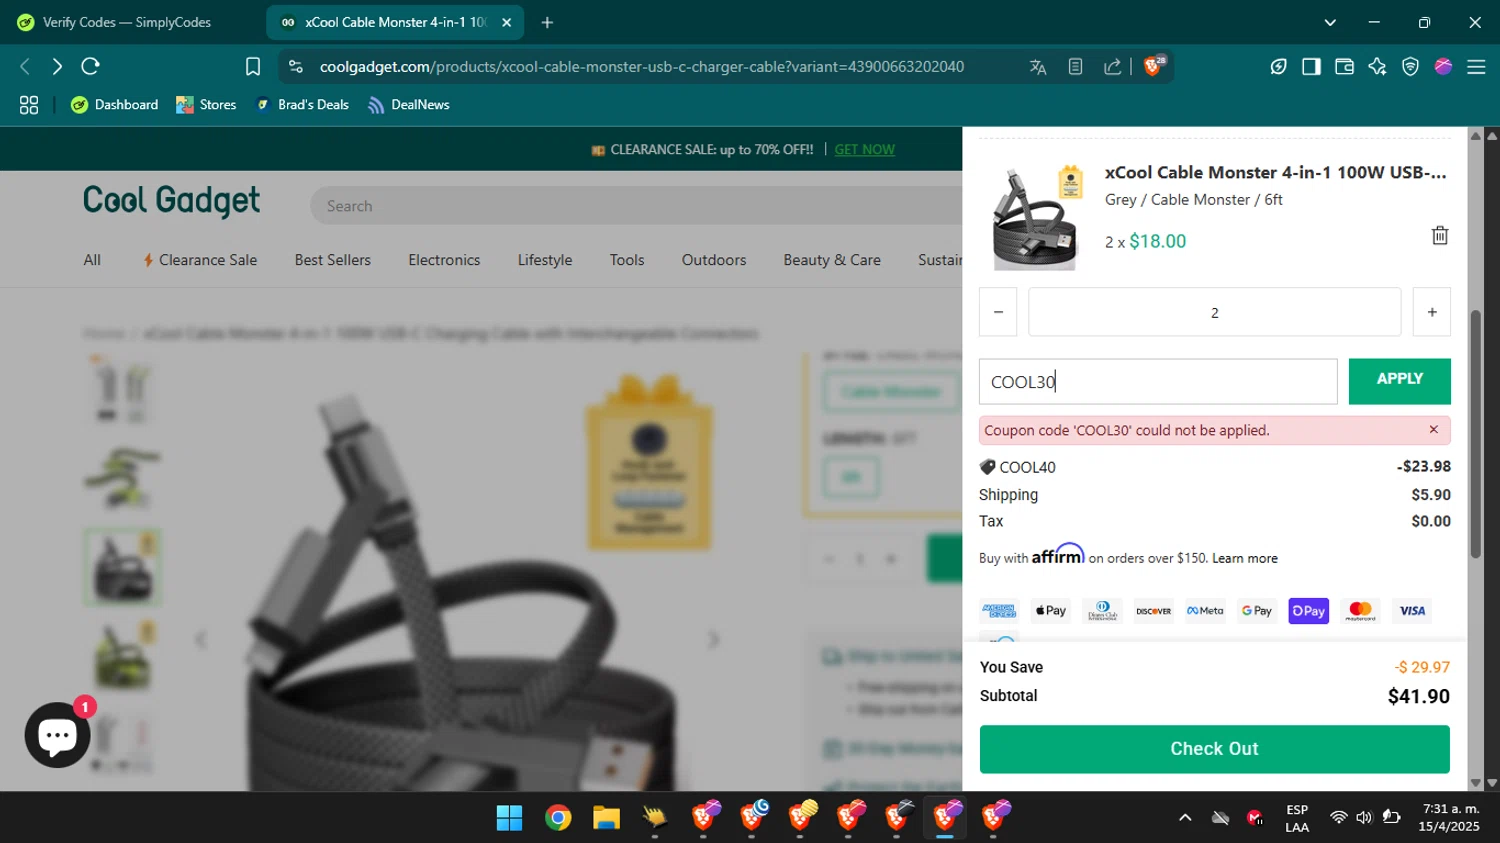The width and height of the screenshot is (1500, 843).
Task: Open the All category menu
Action: 92,260
